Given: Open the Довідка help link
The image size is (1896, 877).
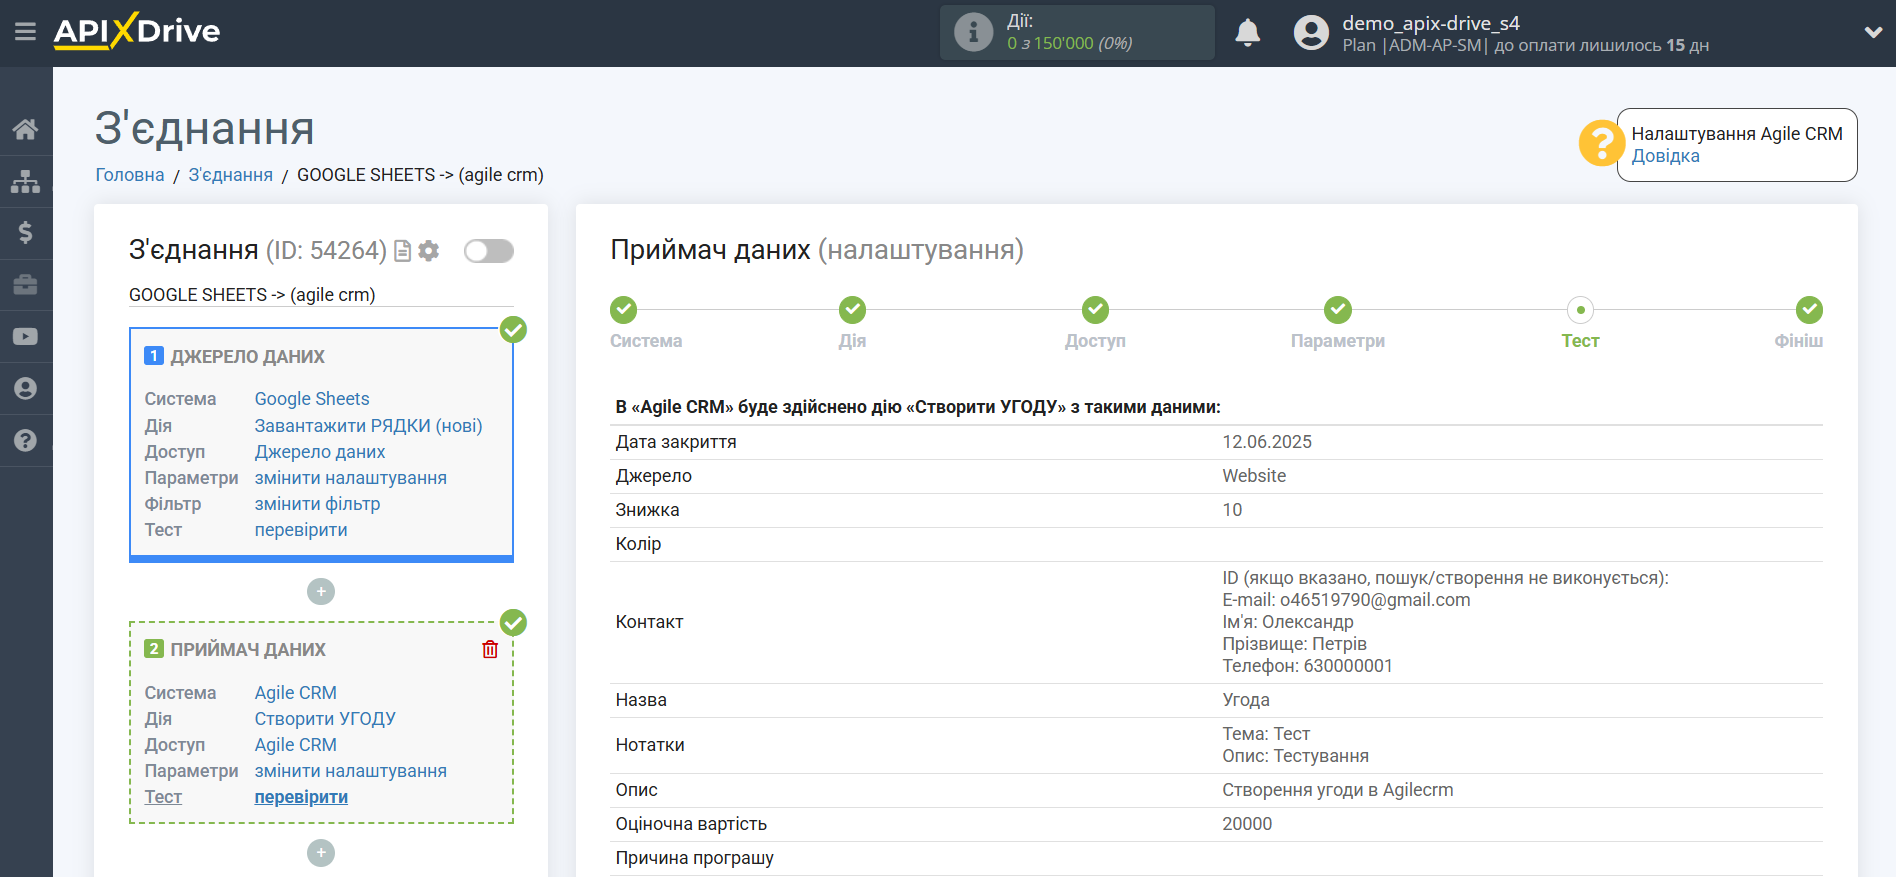Looking at the screenshot, I should [1665, 156].
